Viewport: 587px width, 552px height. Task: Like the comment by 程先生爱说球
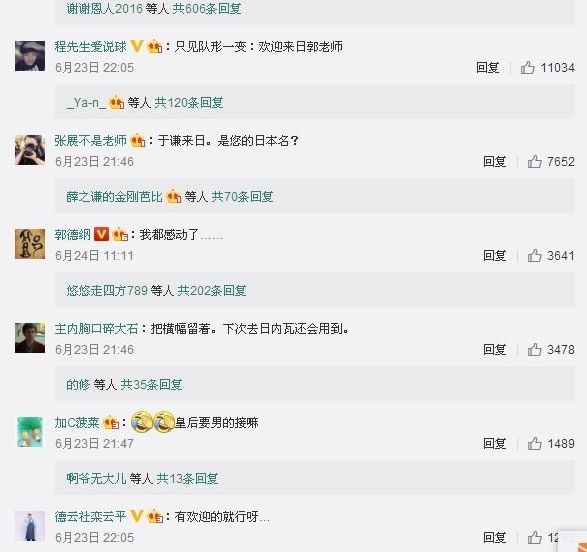point(527,68)
